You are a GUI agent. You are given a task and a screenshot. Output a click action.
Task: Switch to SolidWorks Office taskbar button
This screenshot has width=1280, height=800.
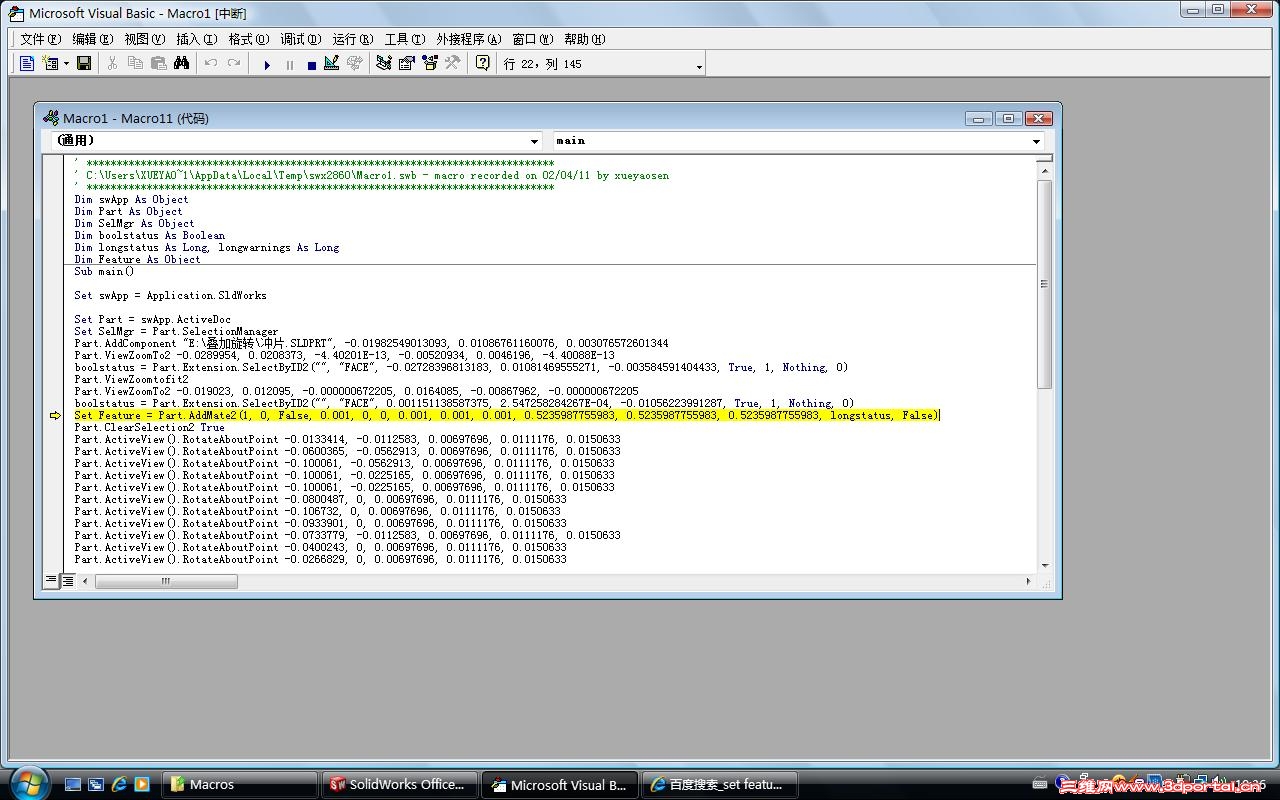(x=402, y=784)
